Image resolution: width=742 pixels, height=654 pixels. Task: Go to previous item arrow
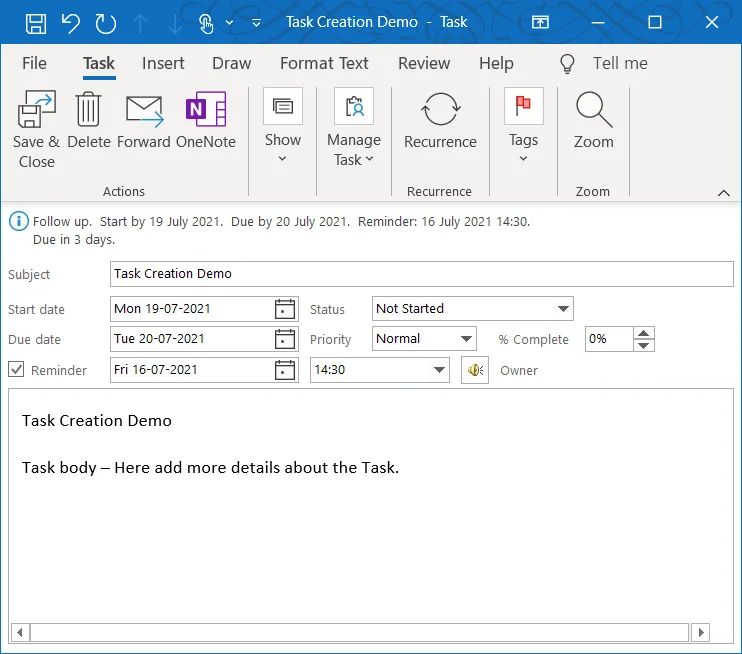click(x=141, y=23)
